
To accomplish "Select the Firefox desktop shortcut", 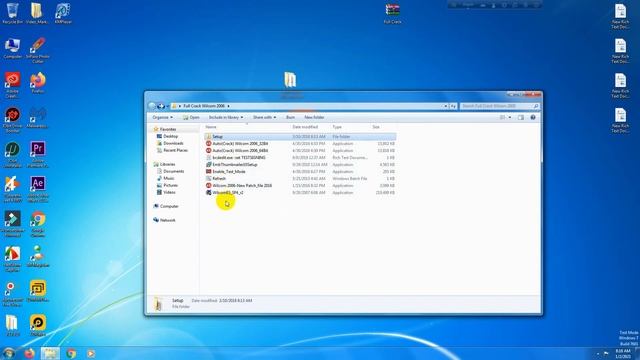I will [x=38, y=82].
